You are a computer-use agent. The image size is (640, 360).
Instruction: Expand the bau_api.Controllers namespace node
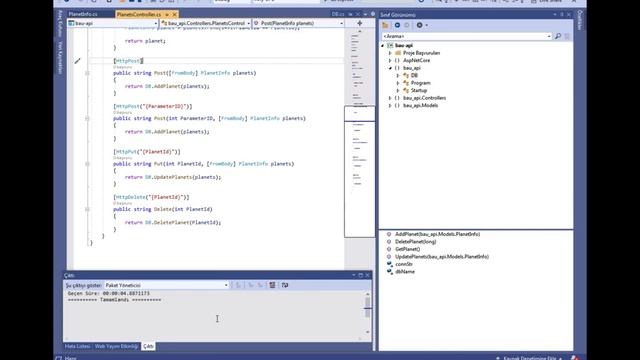coord(390,98)
